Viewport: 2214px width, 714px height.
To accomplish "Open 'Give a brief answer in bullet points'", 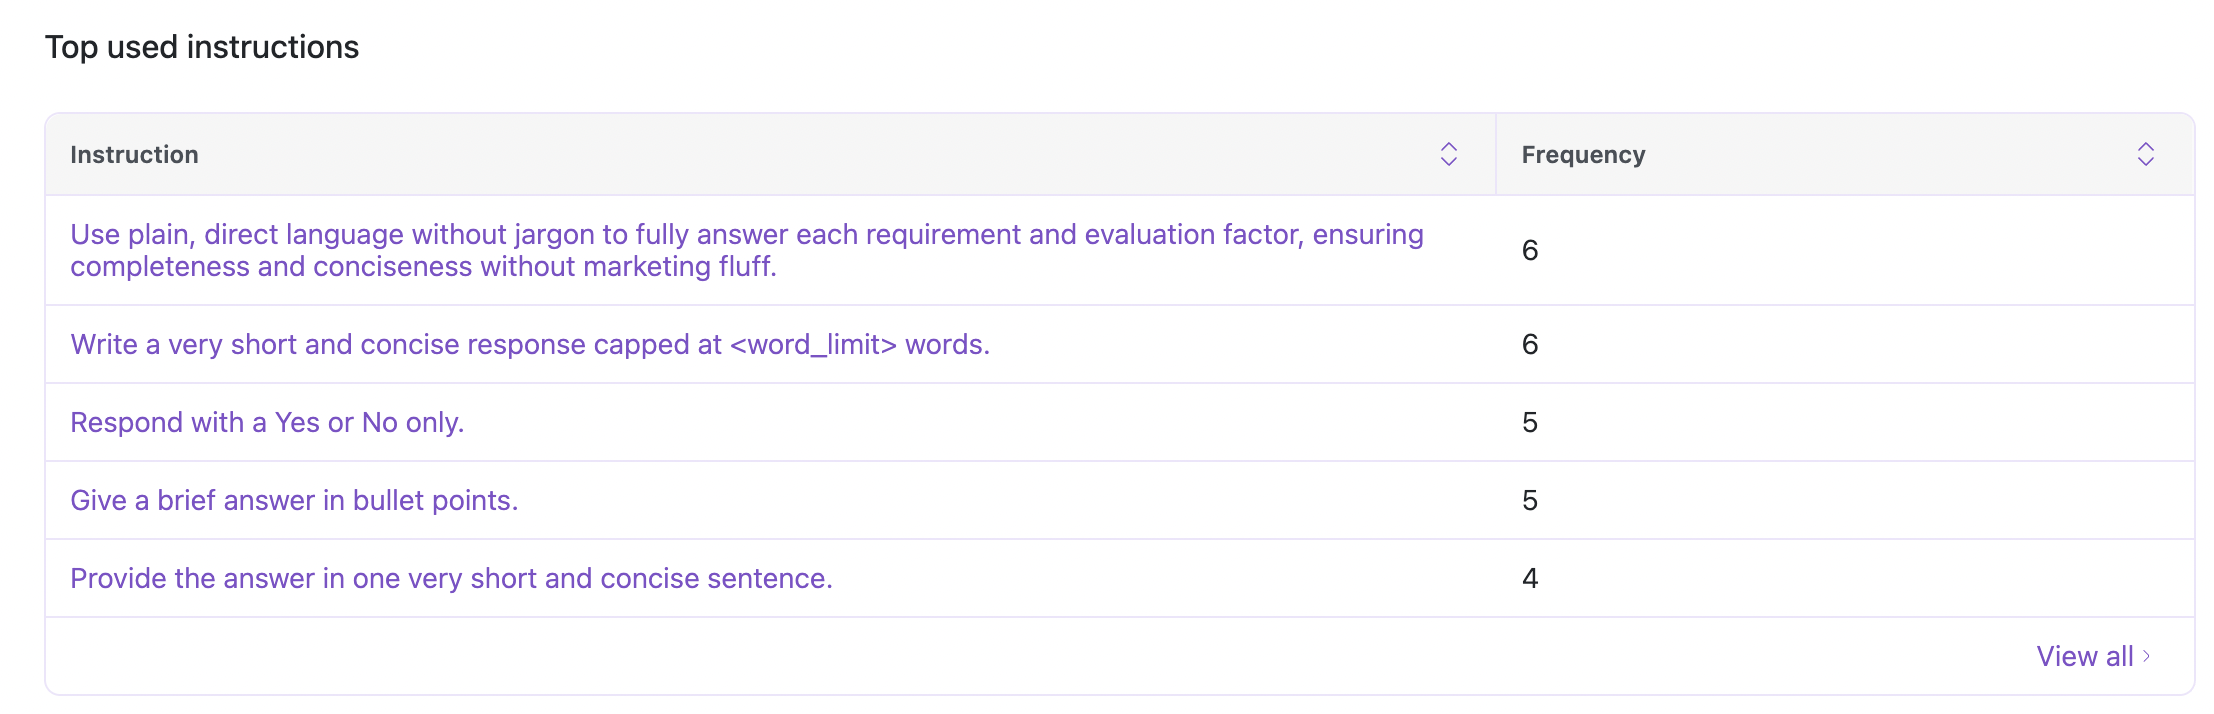I will pyautogui.click(x=294, y=500).
